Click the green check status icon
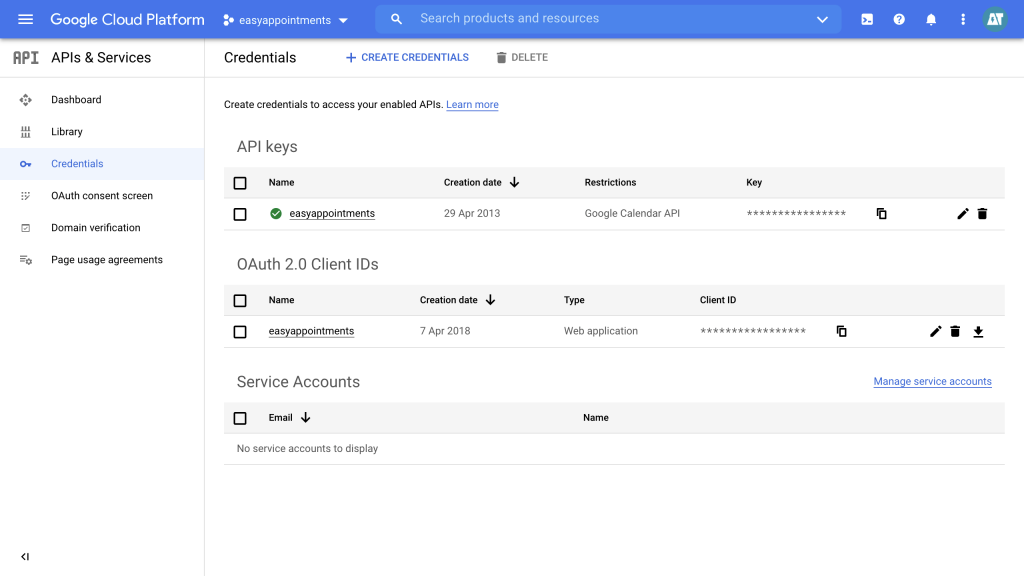Viewport: 1024px width, 576px height. click(x=276, y=214)
